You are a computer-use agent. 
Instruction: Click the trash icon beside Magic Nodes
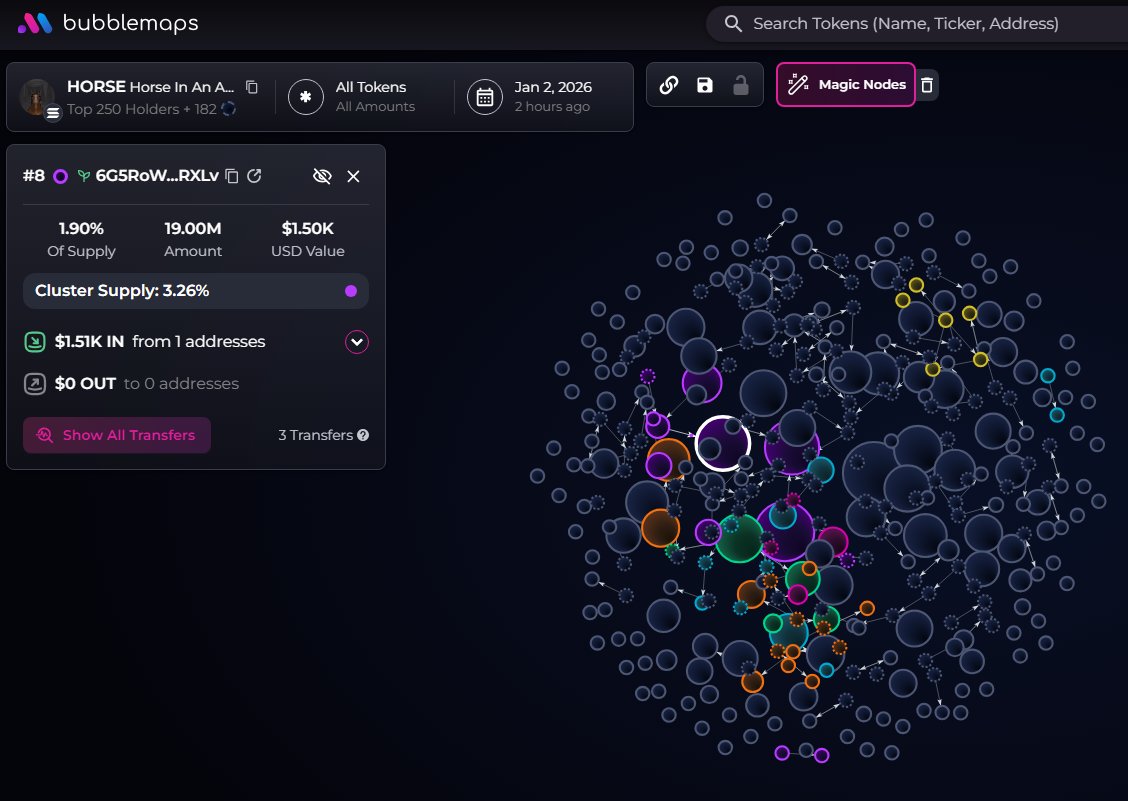tap(927, 85)
